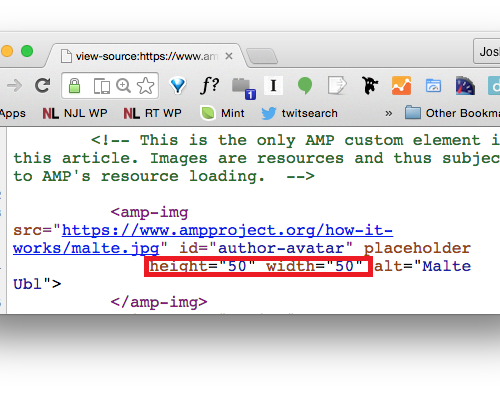The image size is (500, 394).
Task: Click the id="author-avatar" attribute text
Action: tap(266, 248)
